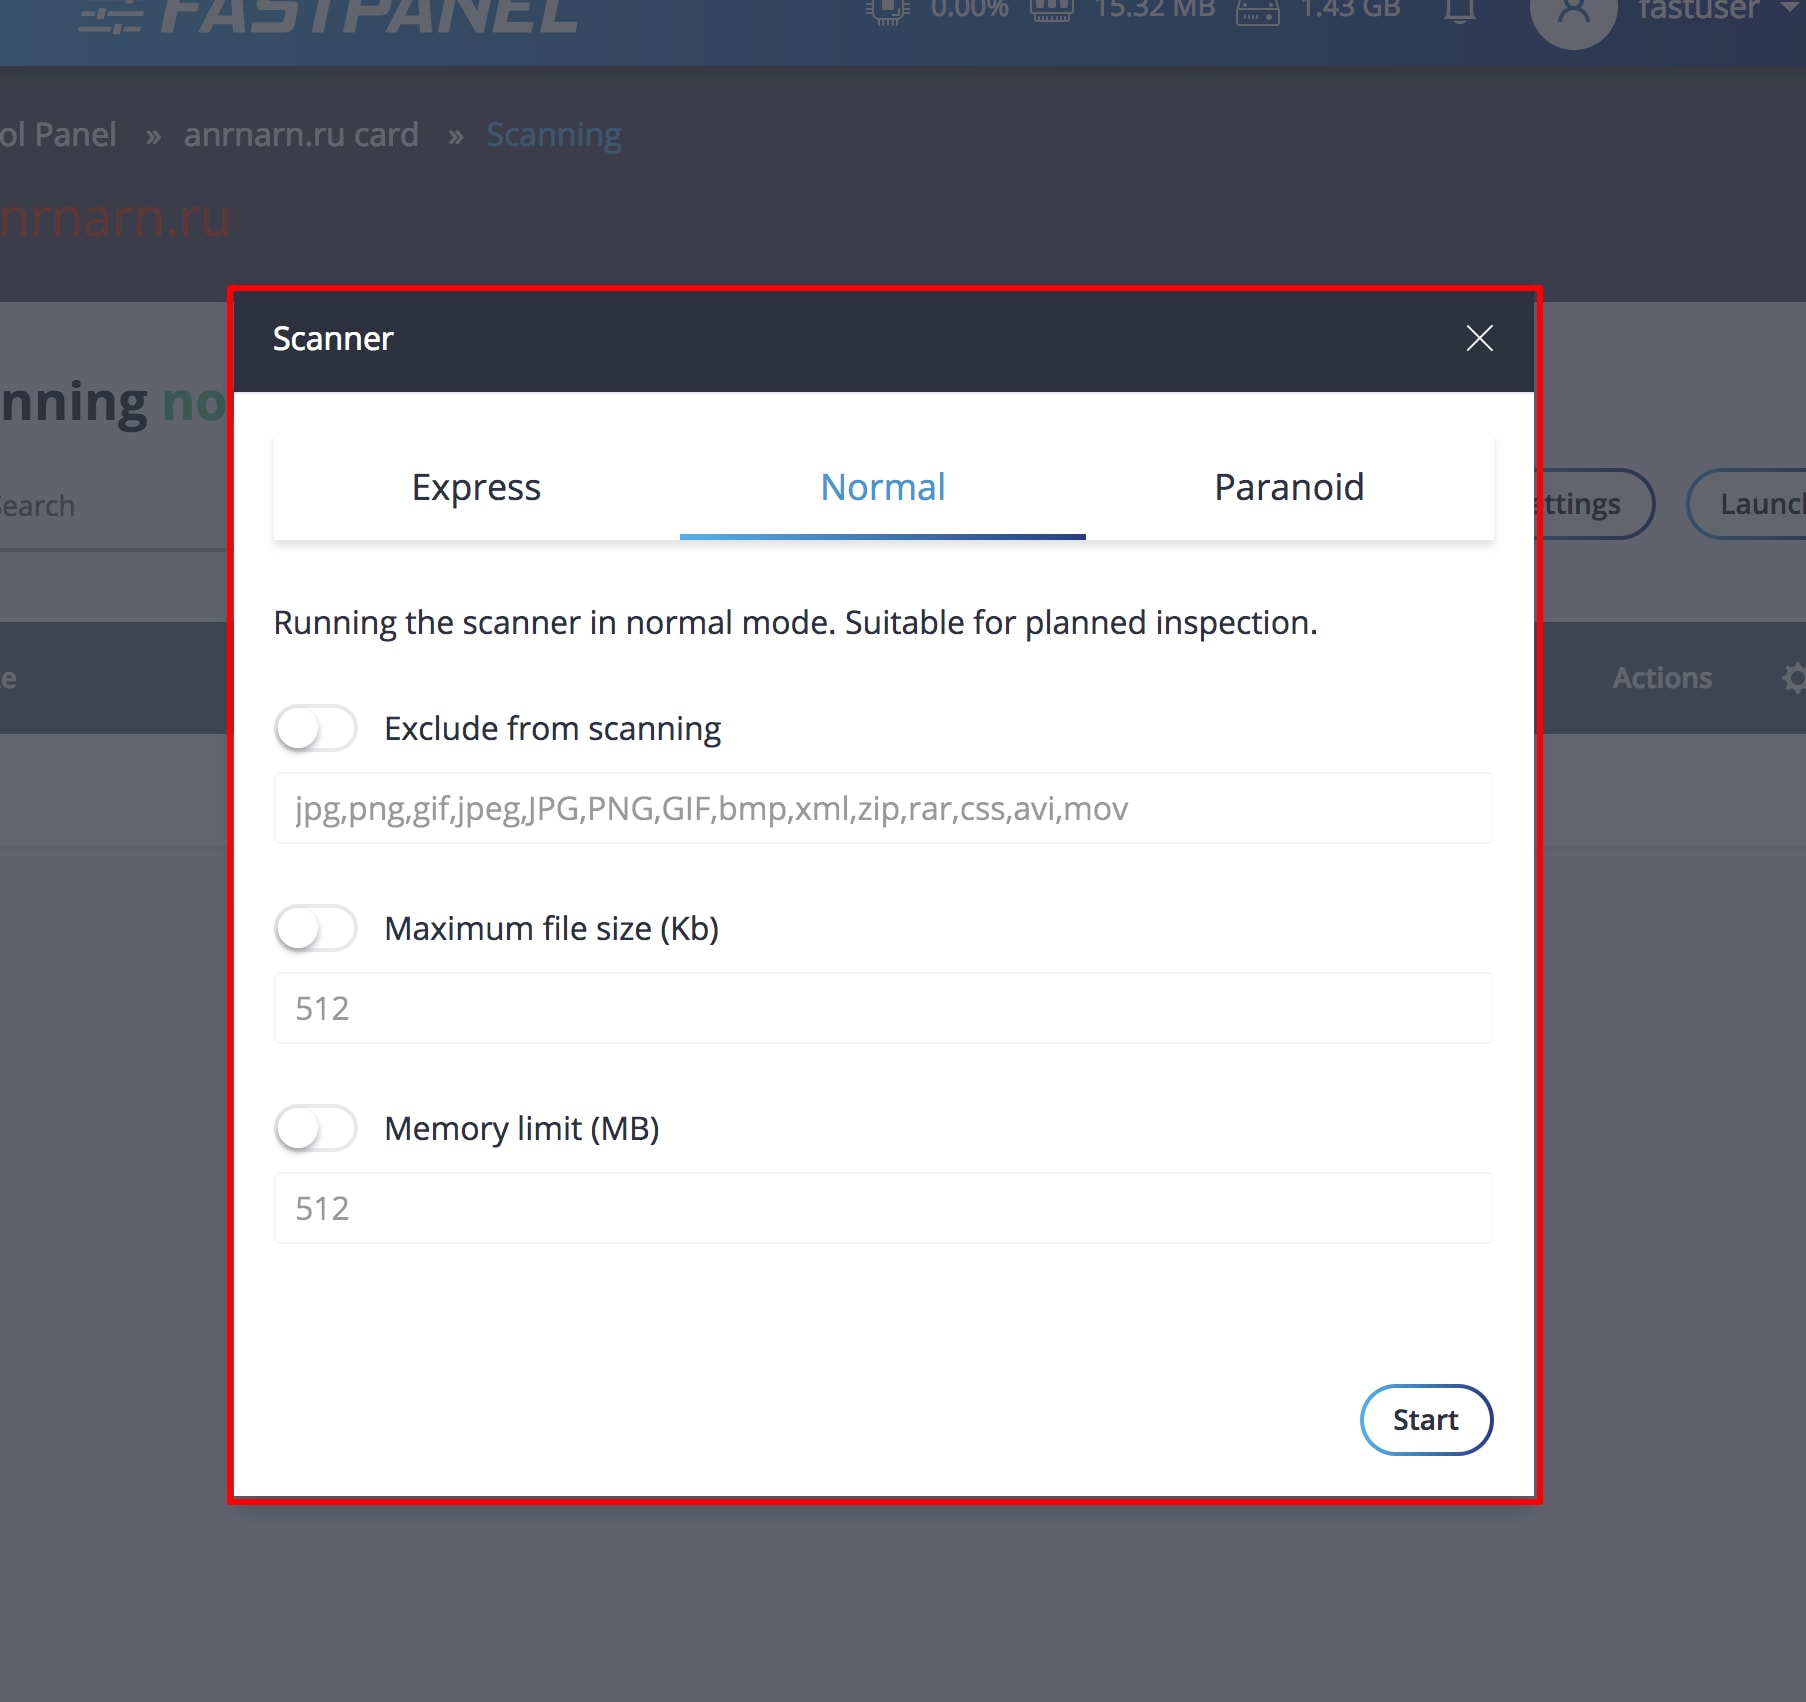Screen dimensions: 1806x1702
Task: Click the fastuser avatar icon
Action: click(1573, 15)
